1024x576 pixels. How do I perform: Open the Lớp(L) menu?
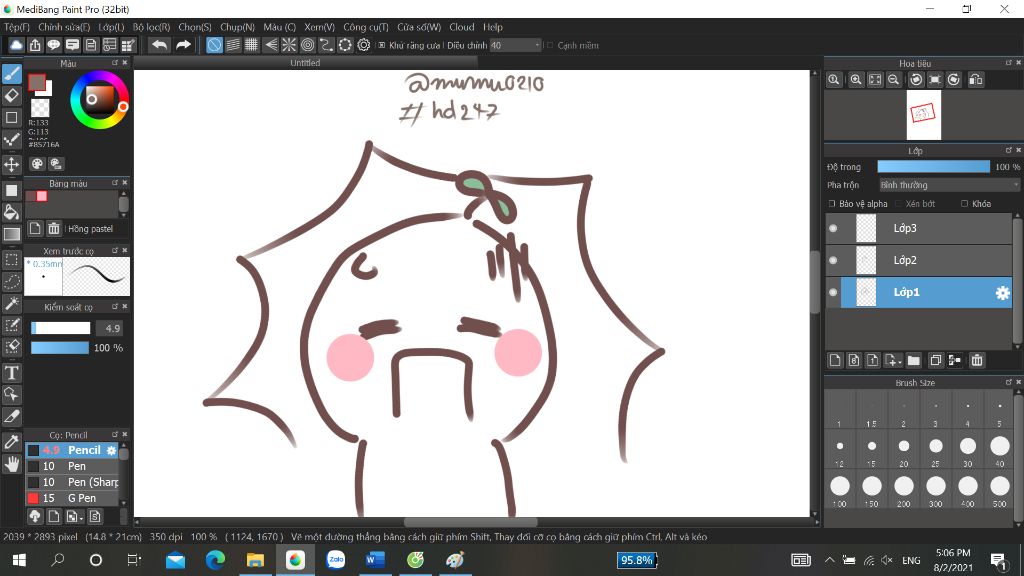point(111,27)
